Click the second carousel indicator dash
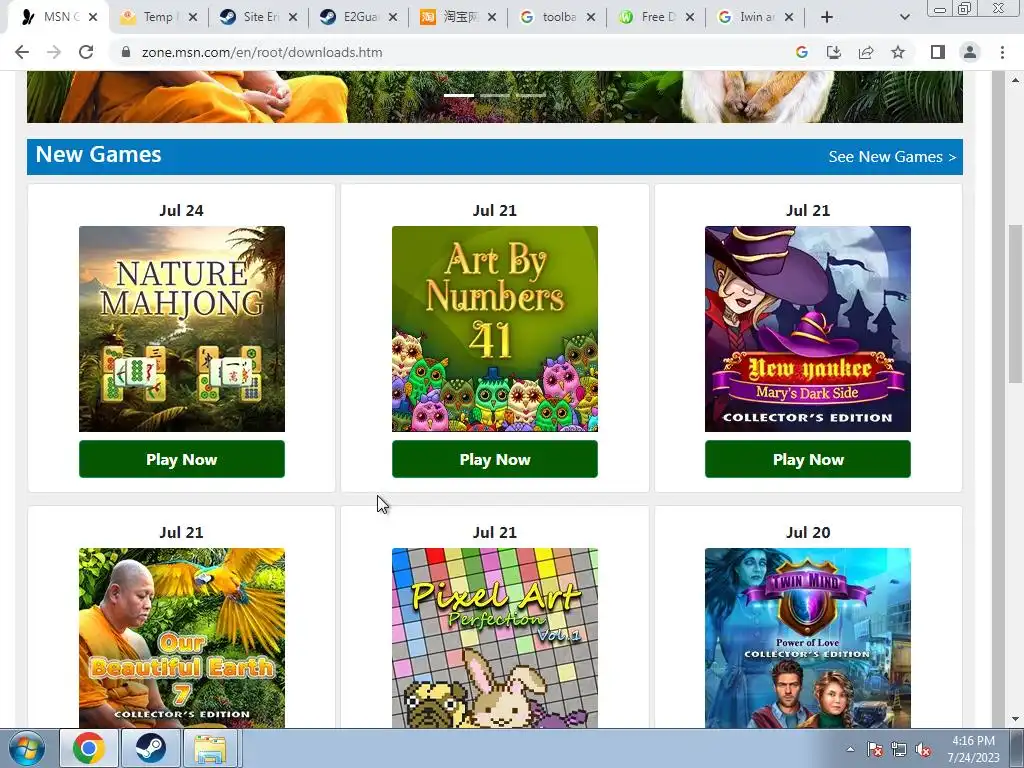This screenshot has height=768, width=1024. [x=495, y=95]
